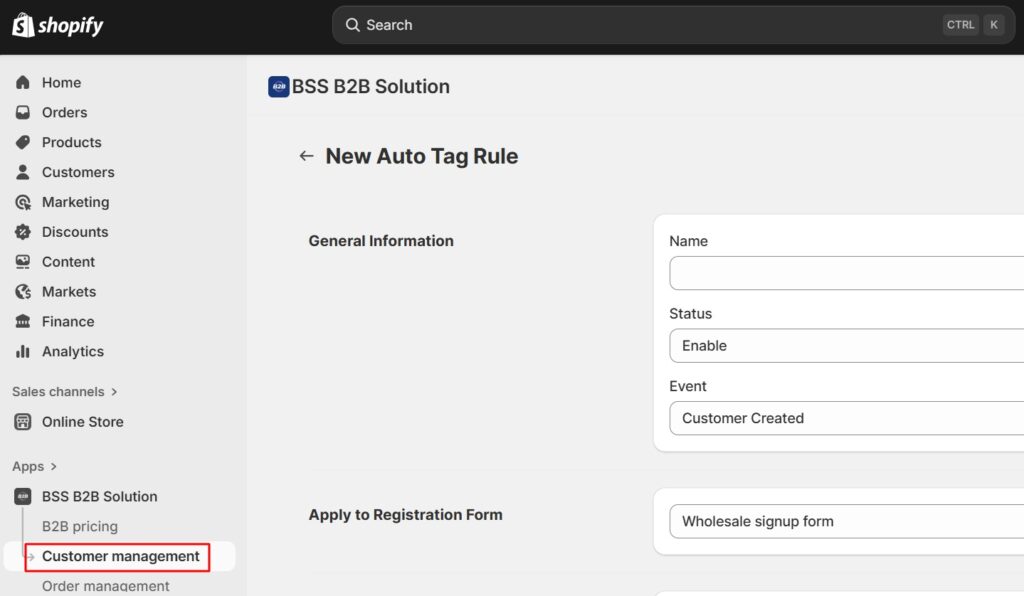This screenshot has height=596, width=1024.
Task: Open the Discounts menu item
Action: [x=75, y=232]
